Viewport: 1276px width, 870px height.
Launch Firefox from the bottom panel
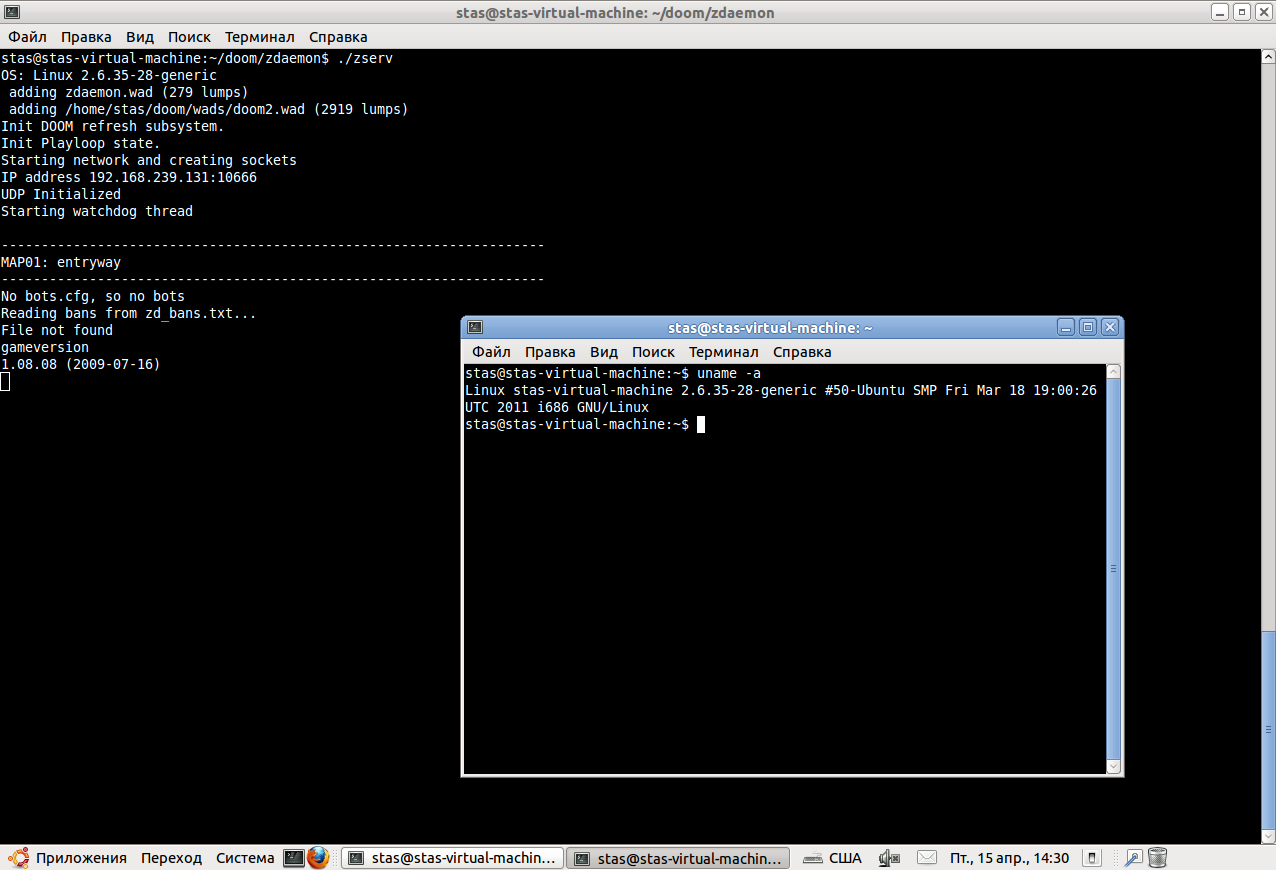(319, 858)
